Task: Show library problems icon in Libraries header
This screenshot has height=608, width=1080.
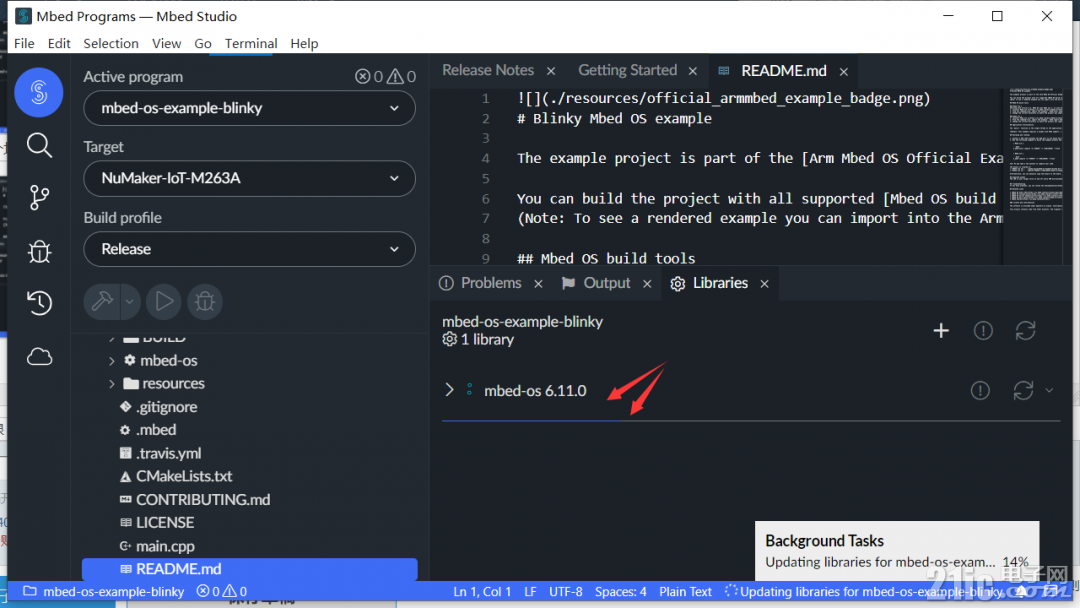Action: pyautogui.click(x=983, y=331)
